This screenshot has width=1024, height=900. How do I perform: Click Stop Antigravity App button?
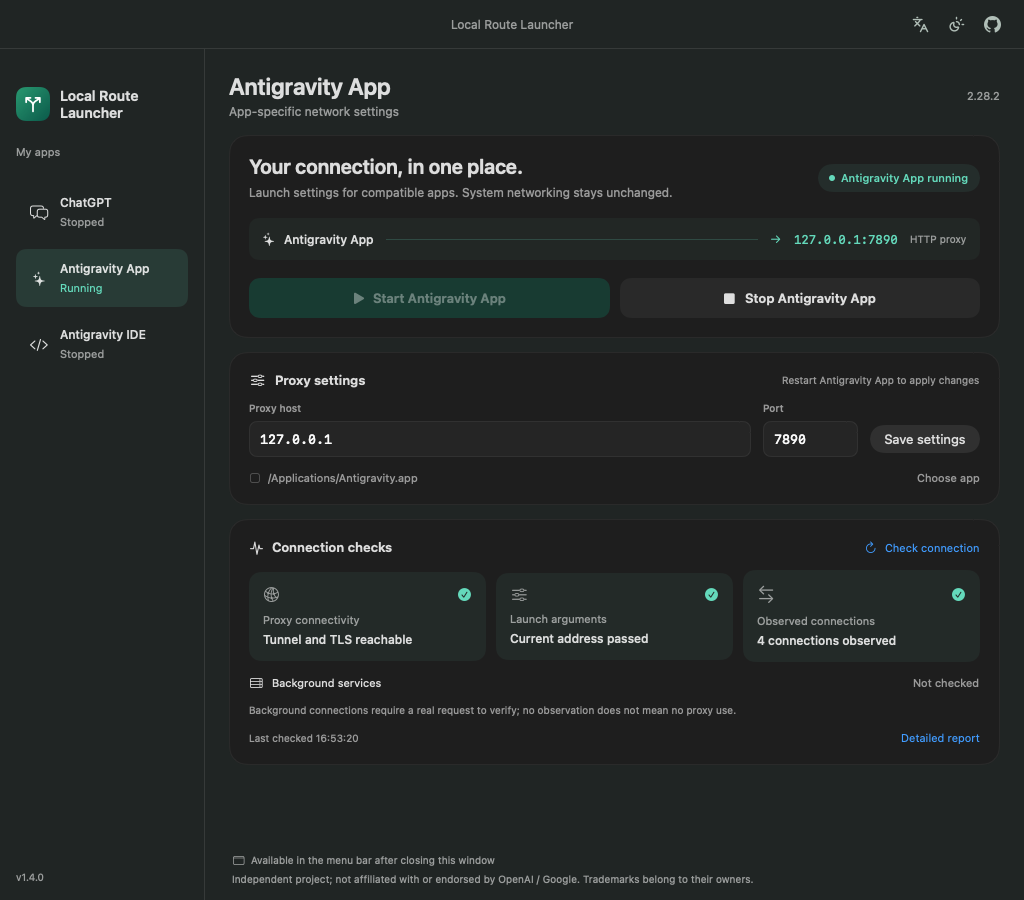tap(799, 298)
